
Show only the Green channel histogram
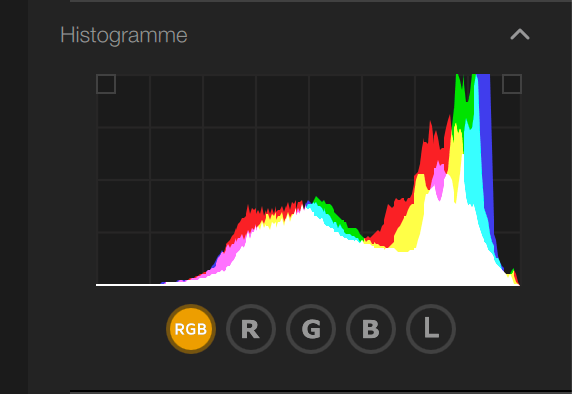click(311, 329)
